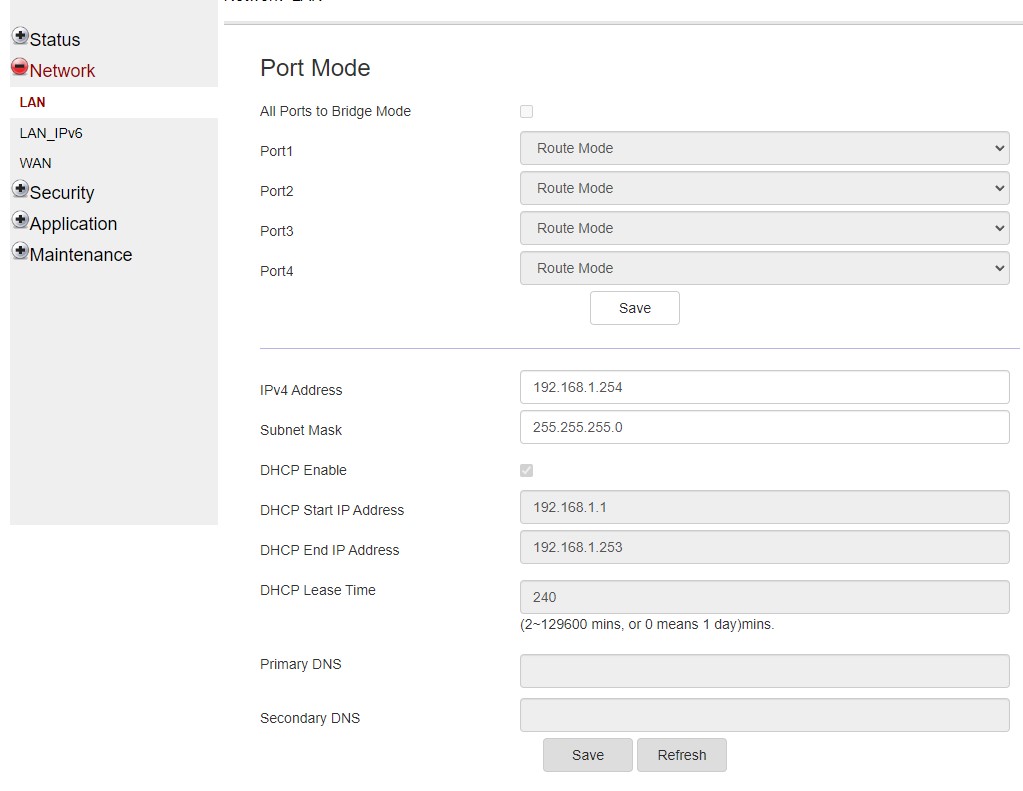Open the Port2 mode dropdown
Image resolution: width=1023 pixels, height=791 pixels.
[x=764, y=188]
